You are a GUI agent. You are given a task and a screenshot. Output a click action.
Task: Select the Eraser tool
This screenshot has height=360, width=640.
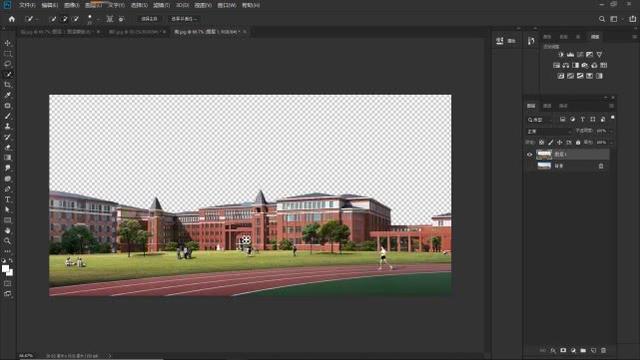pos(7,147)
